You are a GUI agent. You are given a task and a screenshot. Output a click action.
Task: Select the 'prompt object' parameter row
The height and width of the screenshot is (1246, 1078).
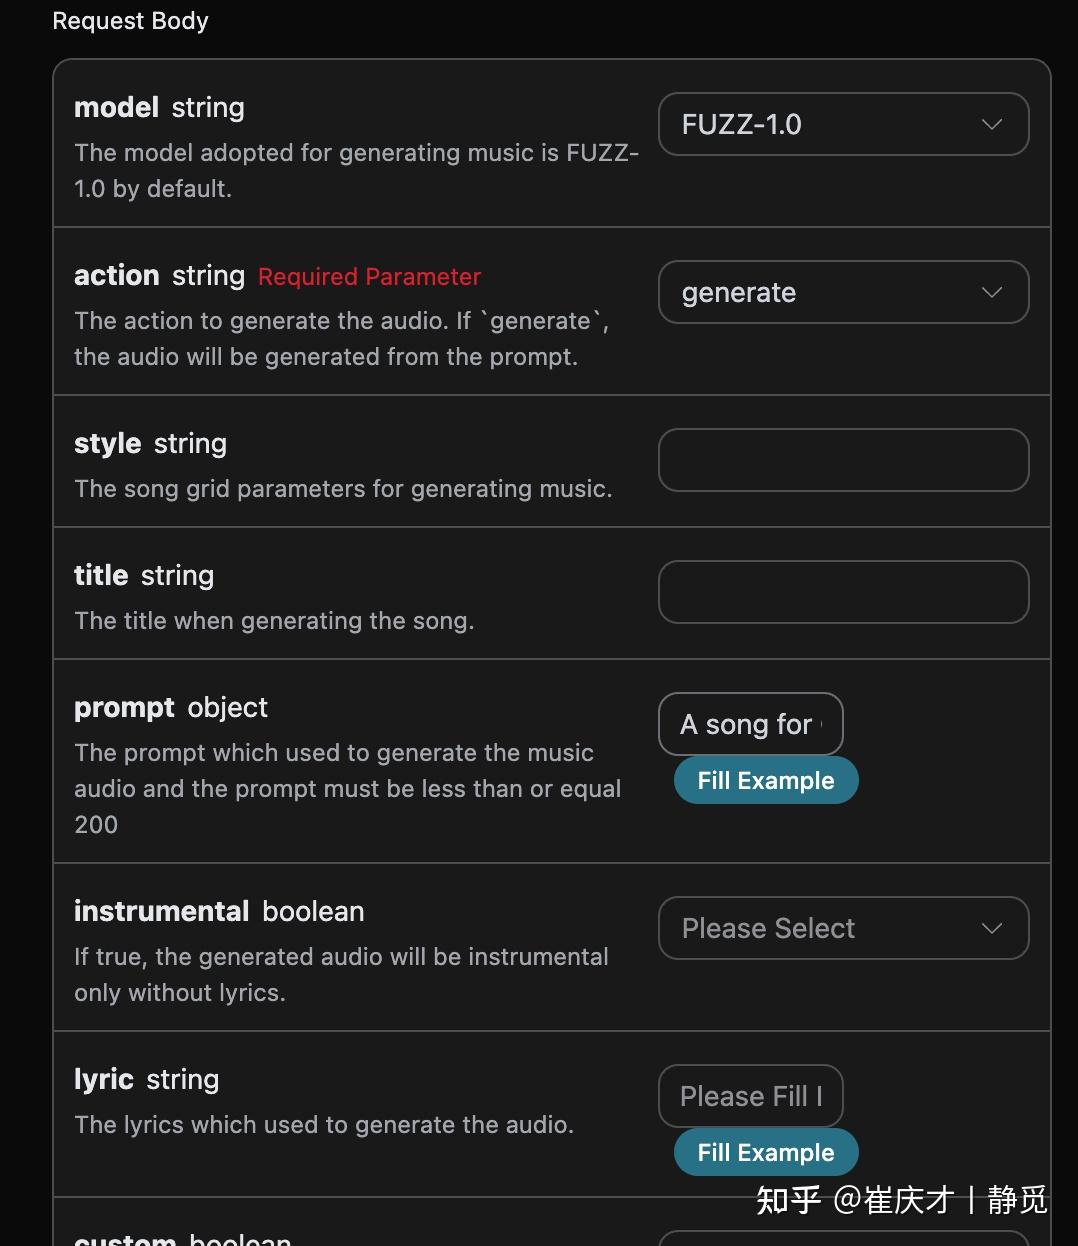[x=170, y=707]
